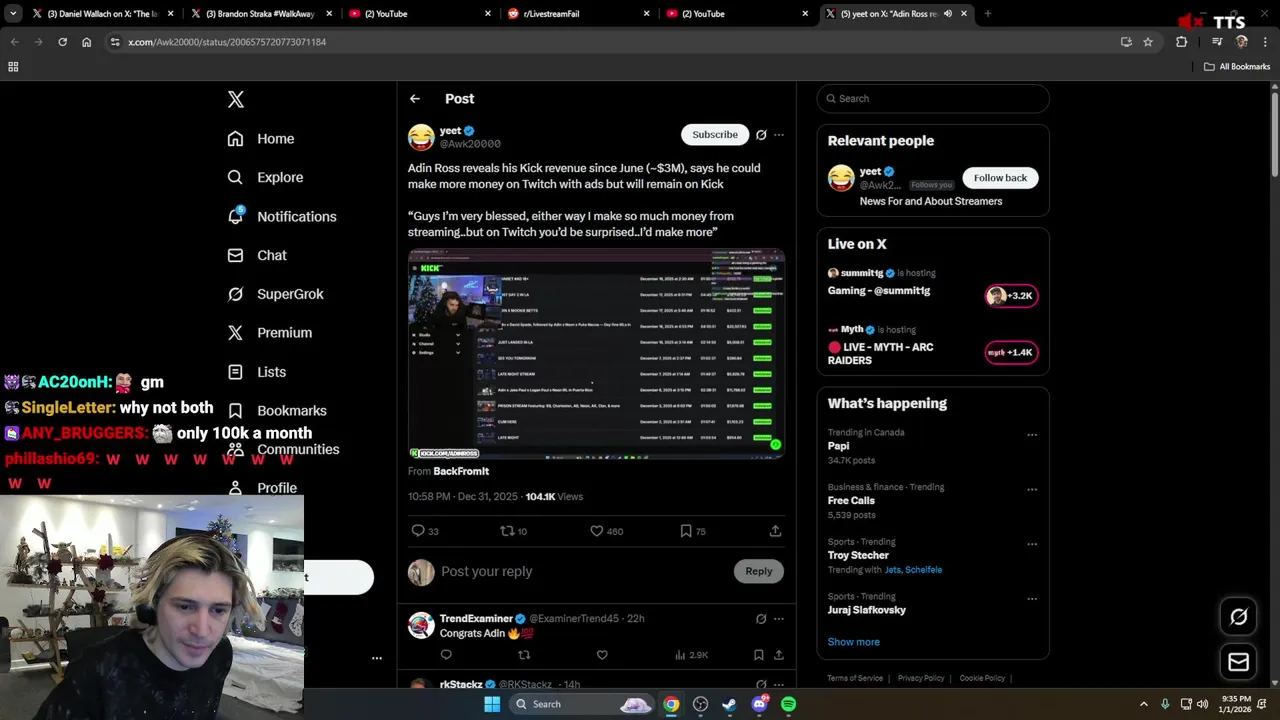
Task: Open more options on yeet's post
Action: [x=779, y=135]
